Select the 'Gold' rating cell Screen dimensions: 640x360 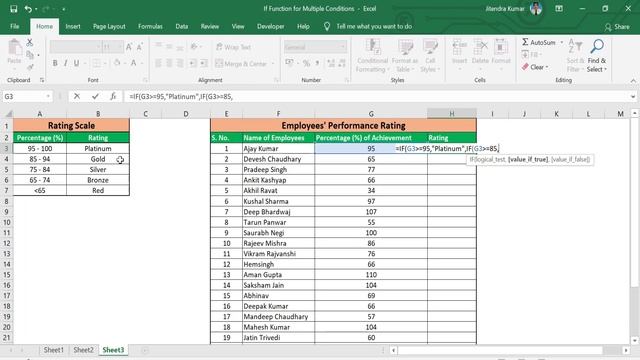98,159
